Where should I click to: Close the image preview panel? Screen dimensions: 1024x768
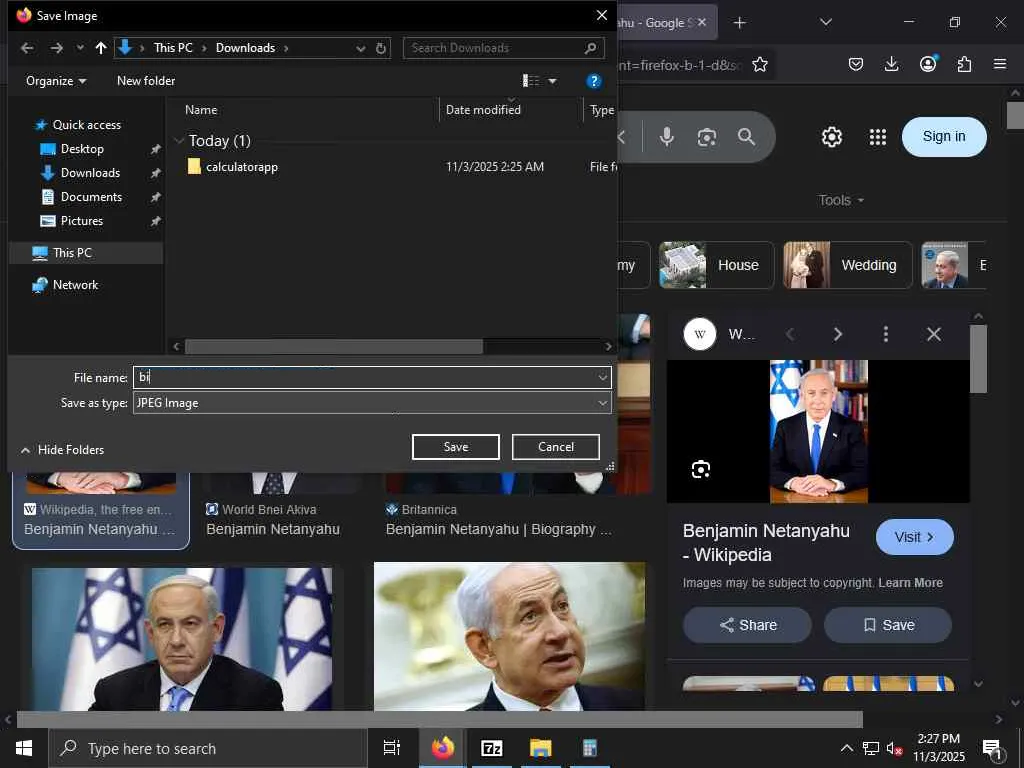point(934,334)
